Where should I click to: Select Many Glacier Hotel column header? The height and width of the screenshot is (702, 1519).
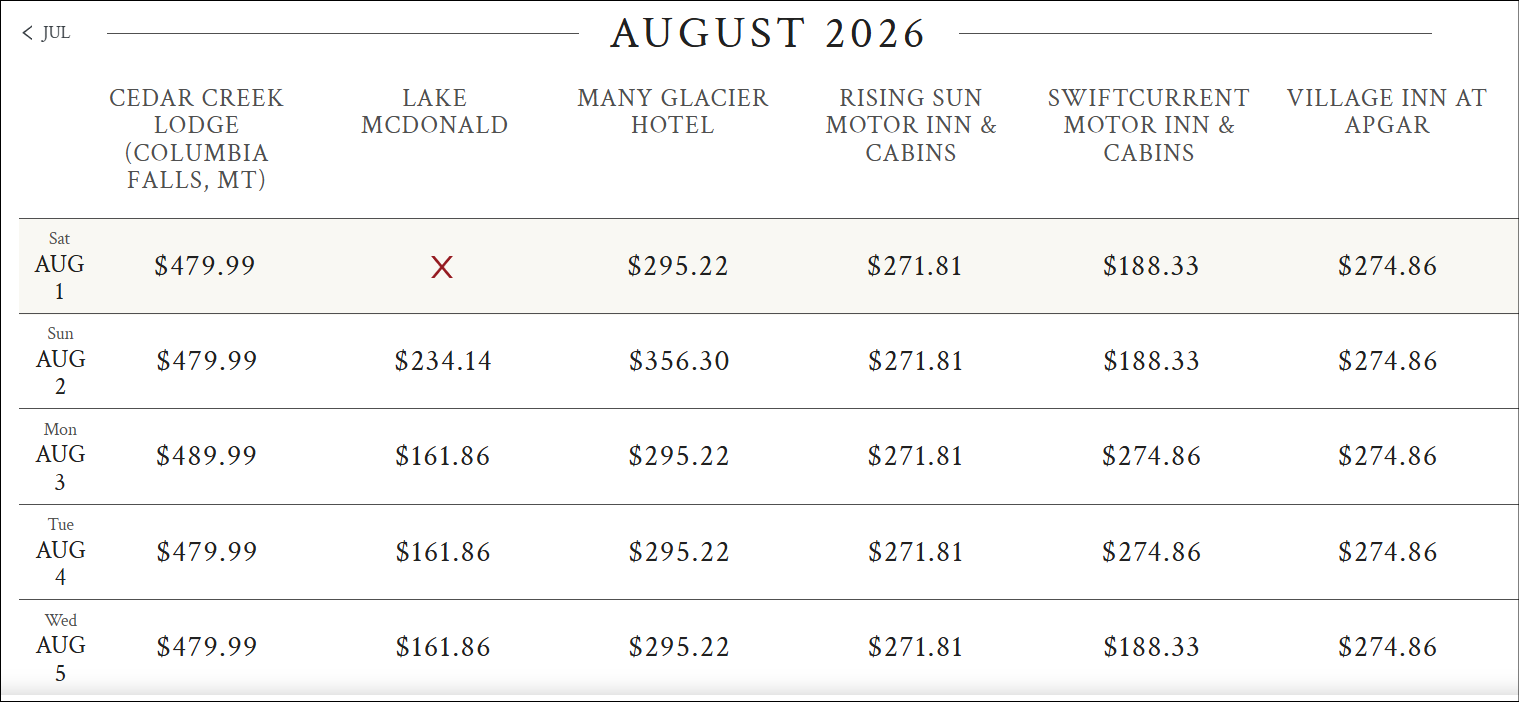(672, 112)
